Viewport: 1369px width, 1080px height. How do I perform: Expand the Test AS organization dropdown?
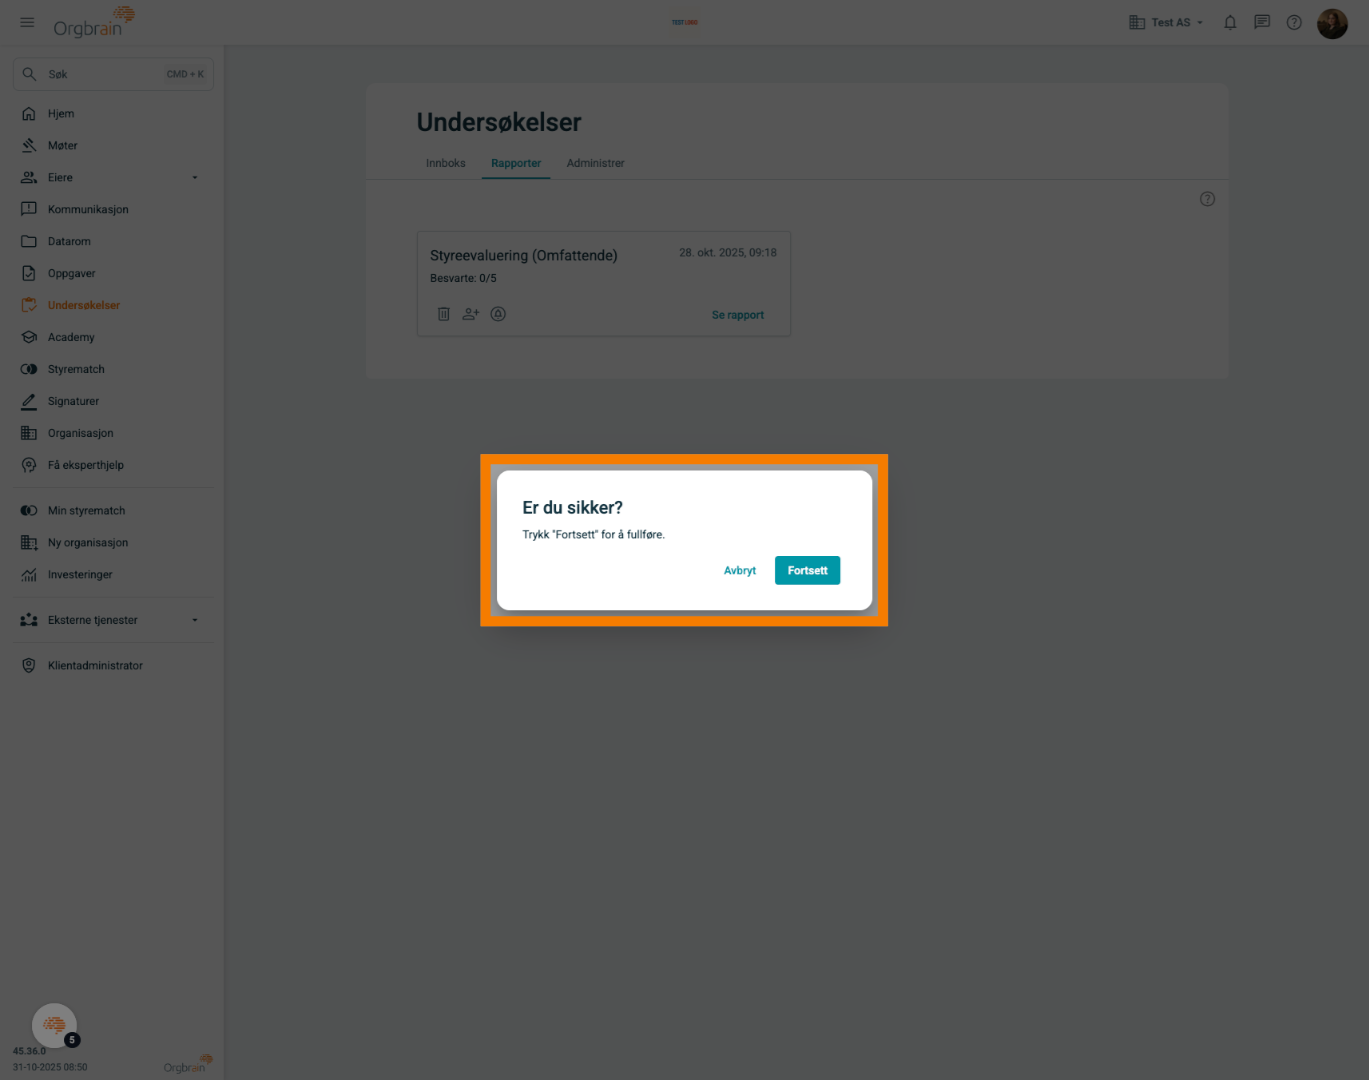(1166, 22)
